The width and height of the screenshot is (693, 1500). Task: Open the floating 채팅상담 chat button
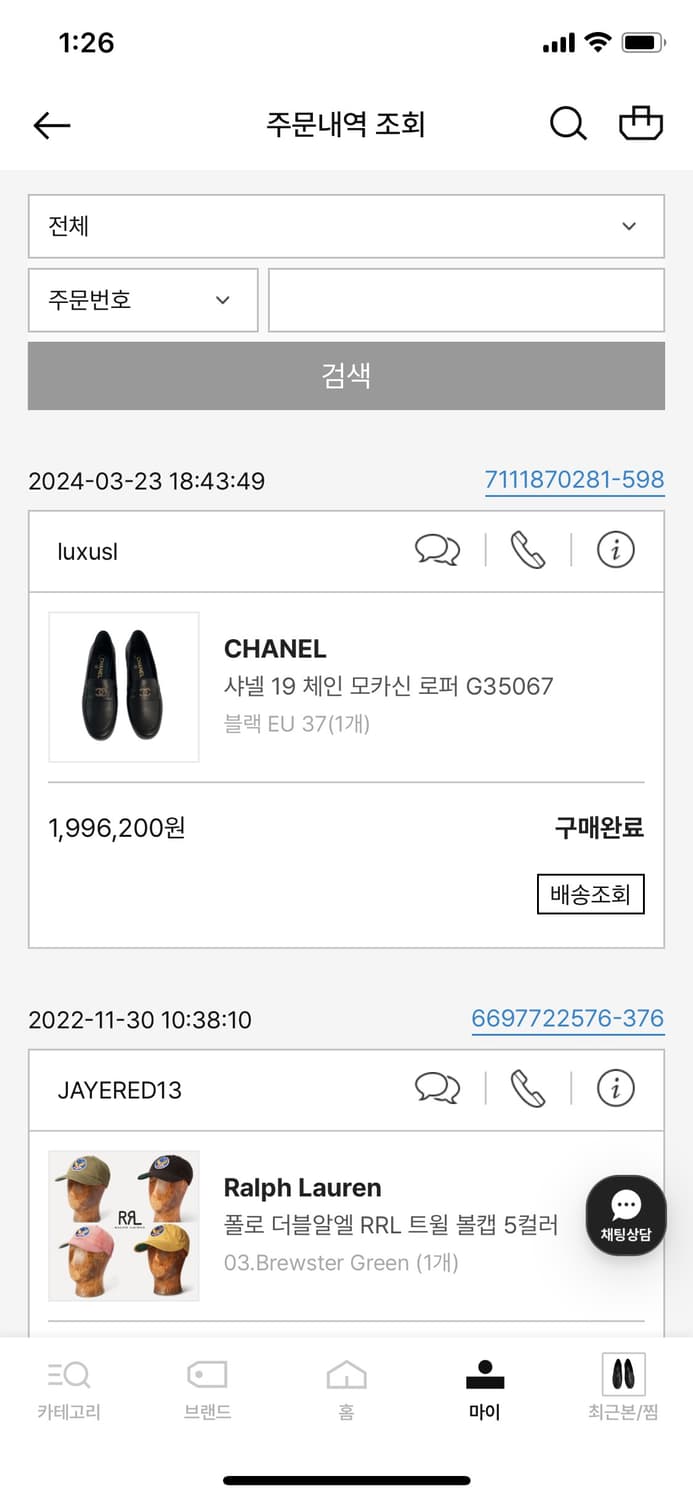624,1215
